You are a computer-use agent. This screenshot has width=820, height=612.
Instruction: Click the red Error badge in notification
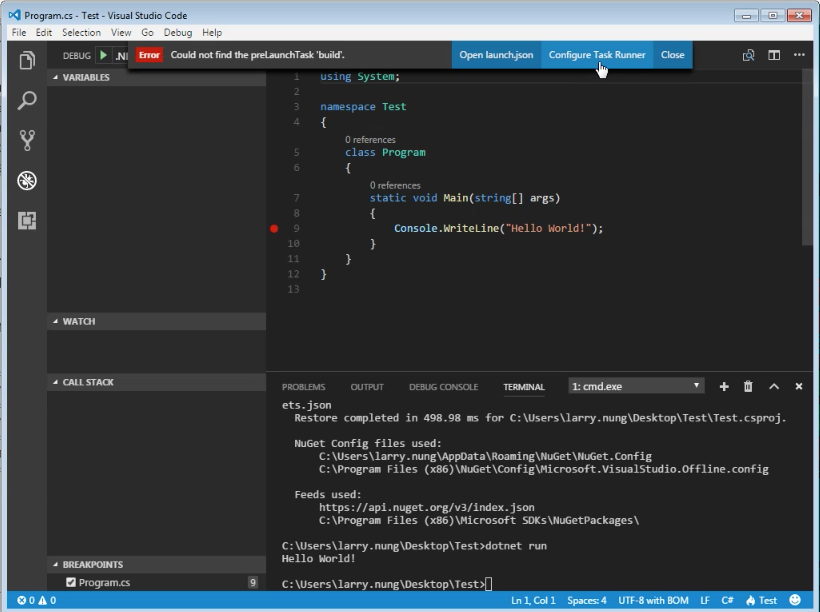coord(149,55)
